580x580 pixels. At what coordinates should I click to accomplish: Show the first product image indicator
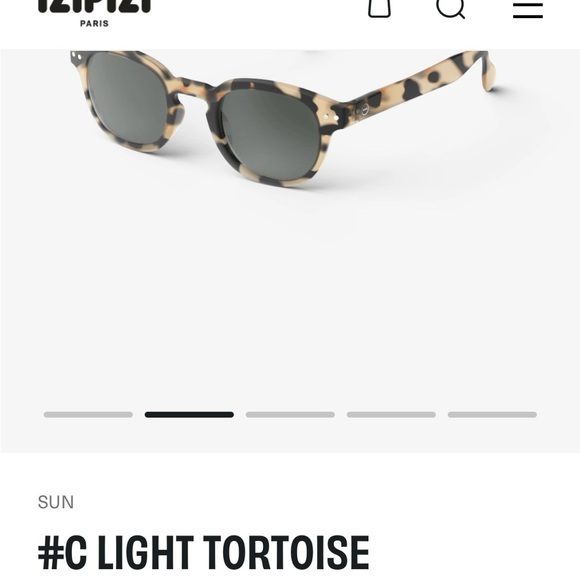(88, 415)
